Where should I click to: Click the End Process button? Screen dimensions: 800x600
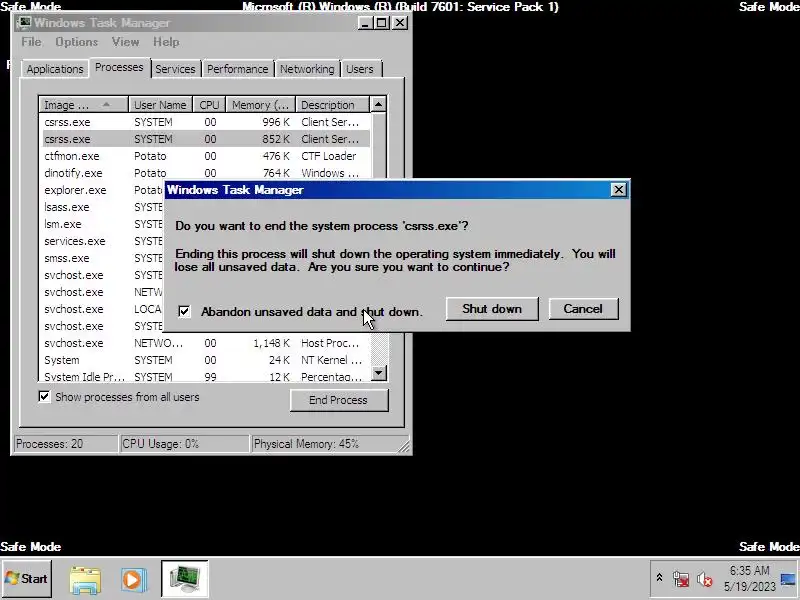pyautogui.click(x=339, y=400)
